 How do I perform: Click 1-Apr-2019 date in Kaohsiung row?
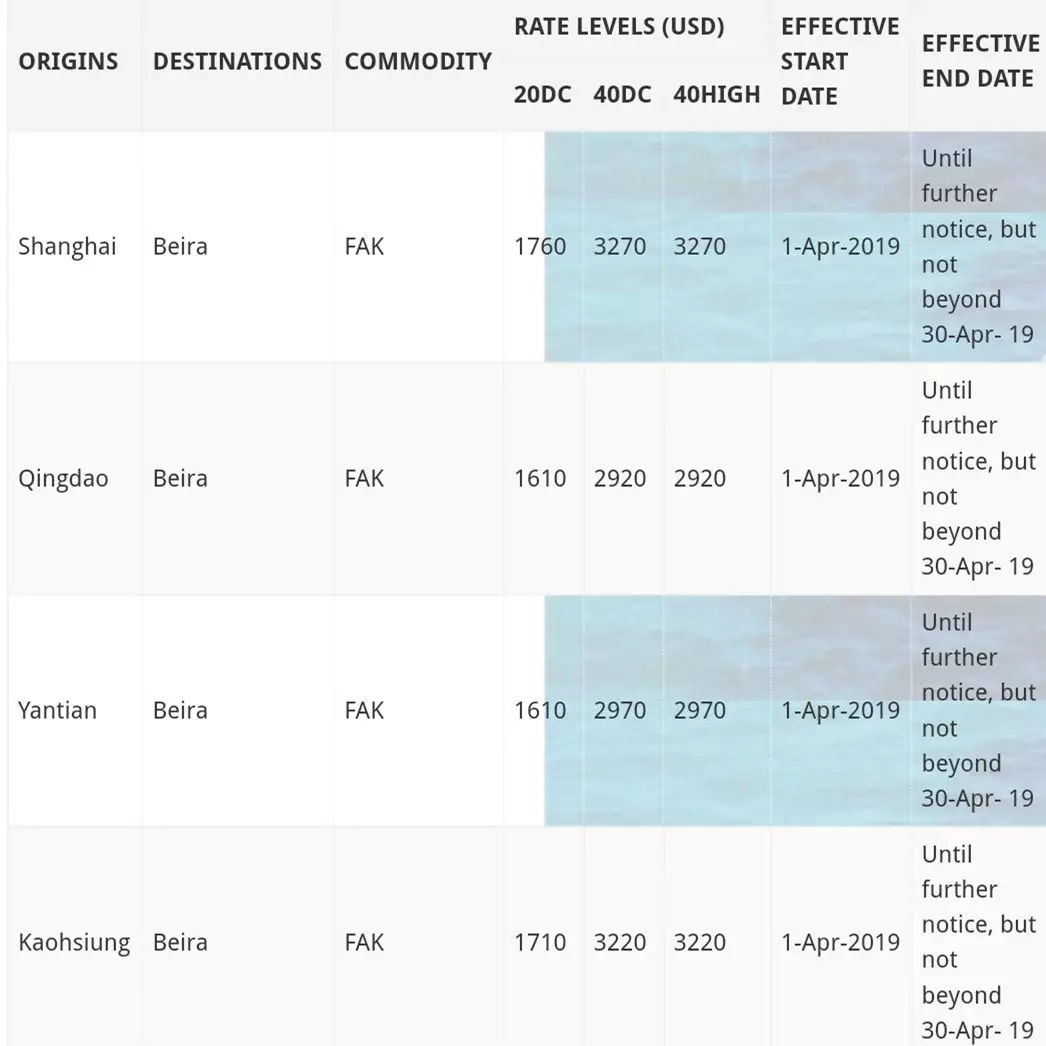(841, 943)
